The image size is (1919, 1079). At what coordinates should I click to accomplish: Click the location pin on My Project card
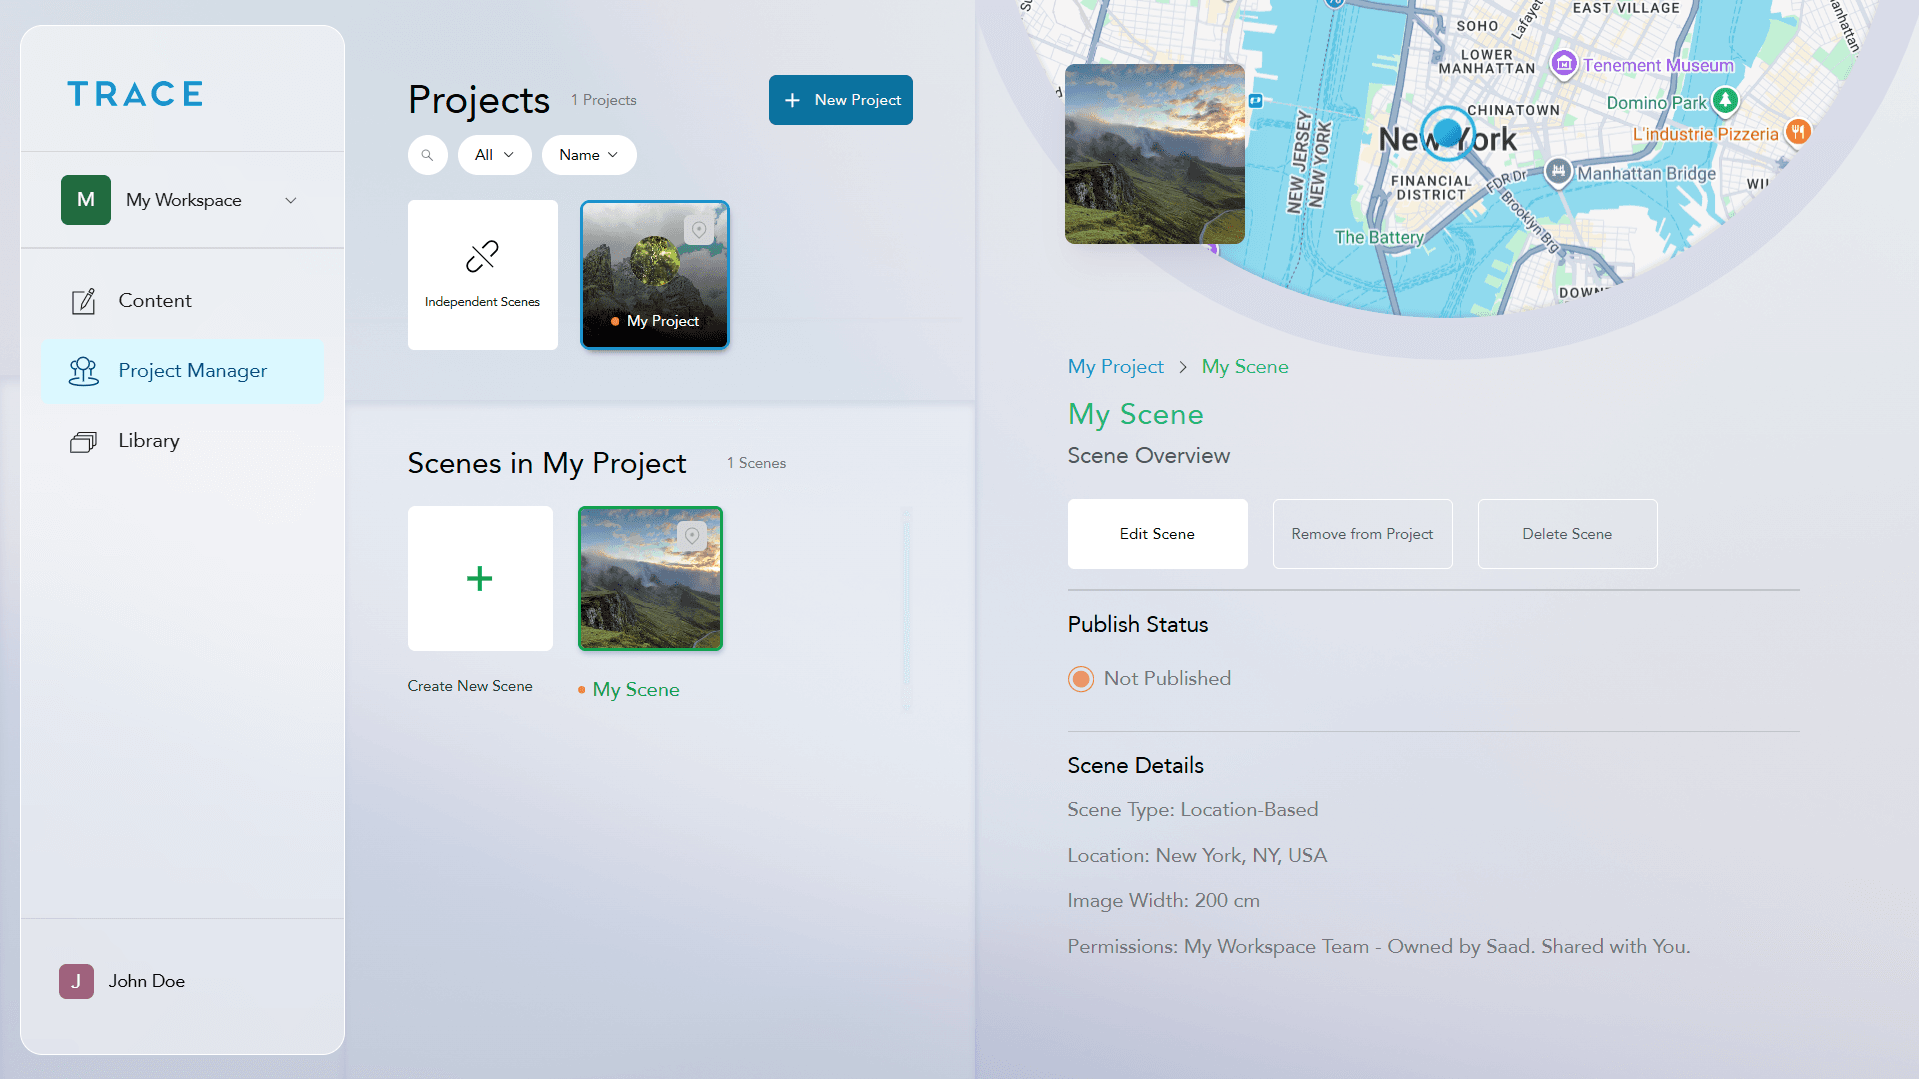click(698, 230)
